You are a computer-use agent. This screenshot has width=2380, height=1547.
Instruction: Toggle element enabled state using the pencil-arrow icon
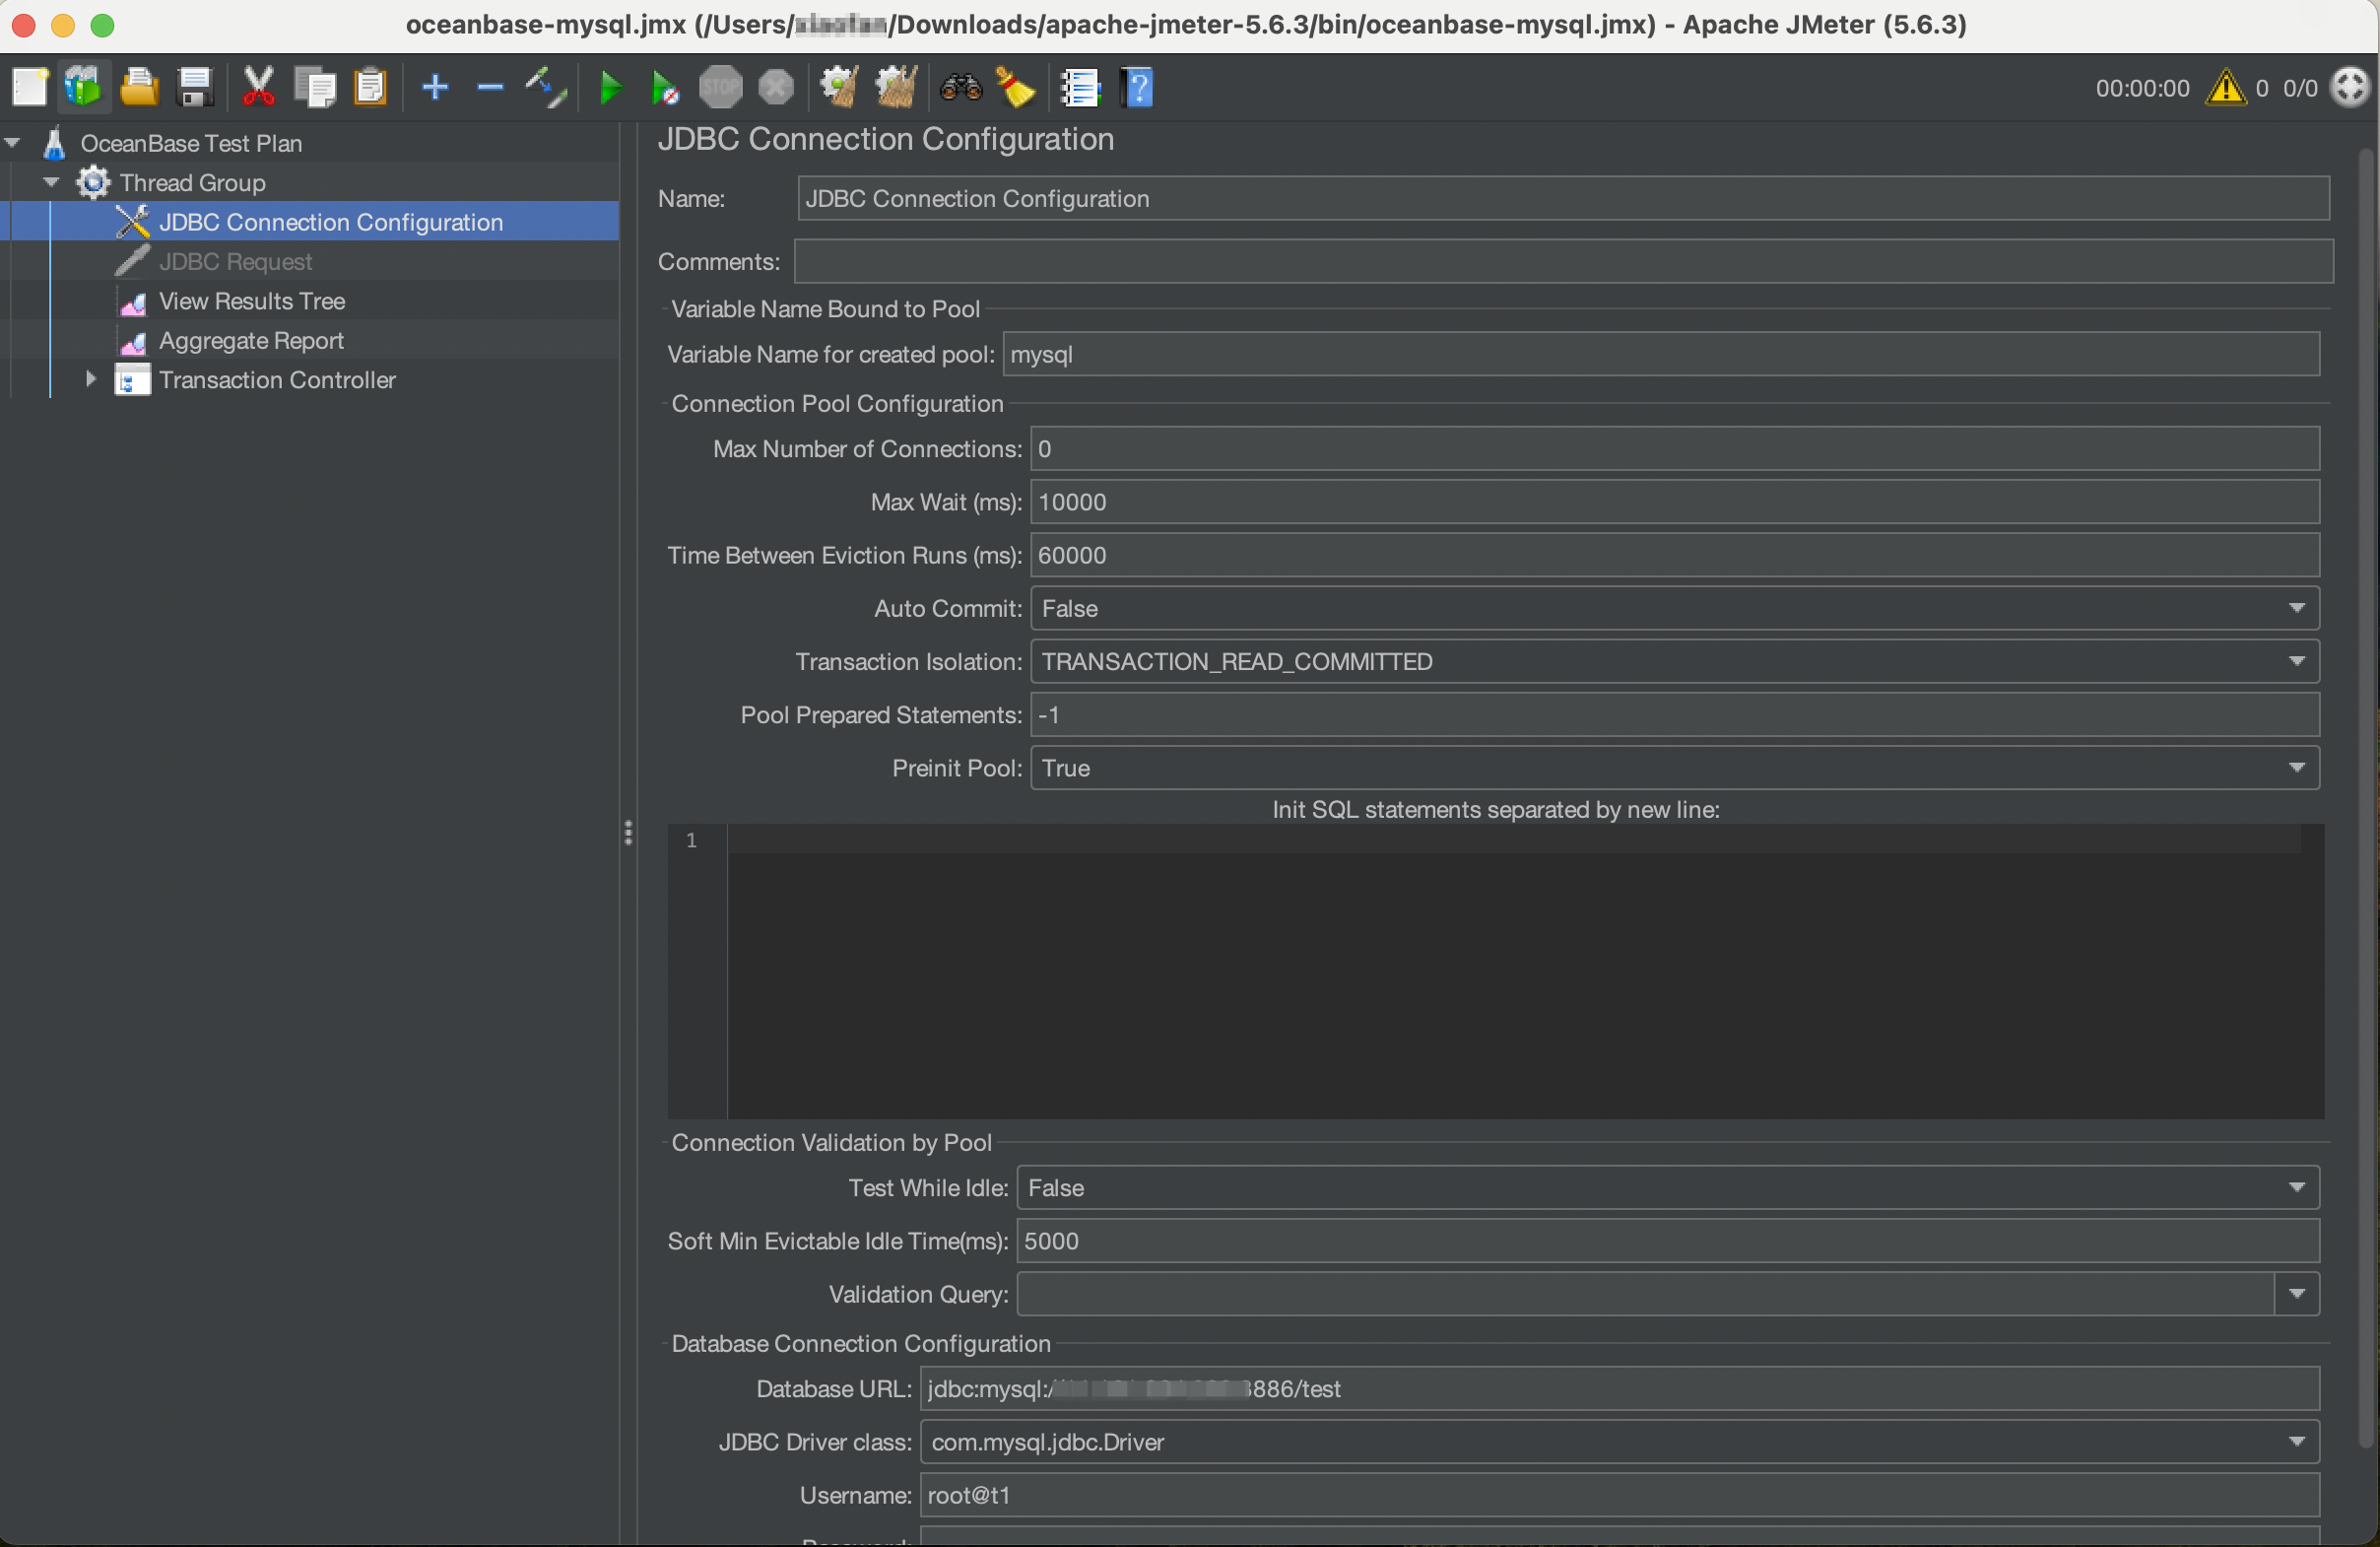(545, 87)
